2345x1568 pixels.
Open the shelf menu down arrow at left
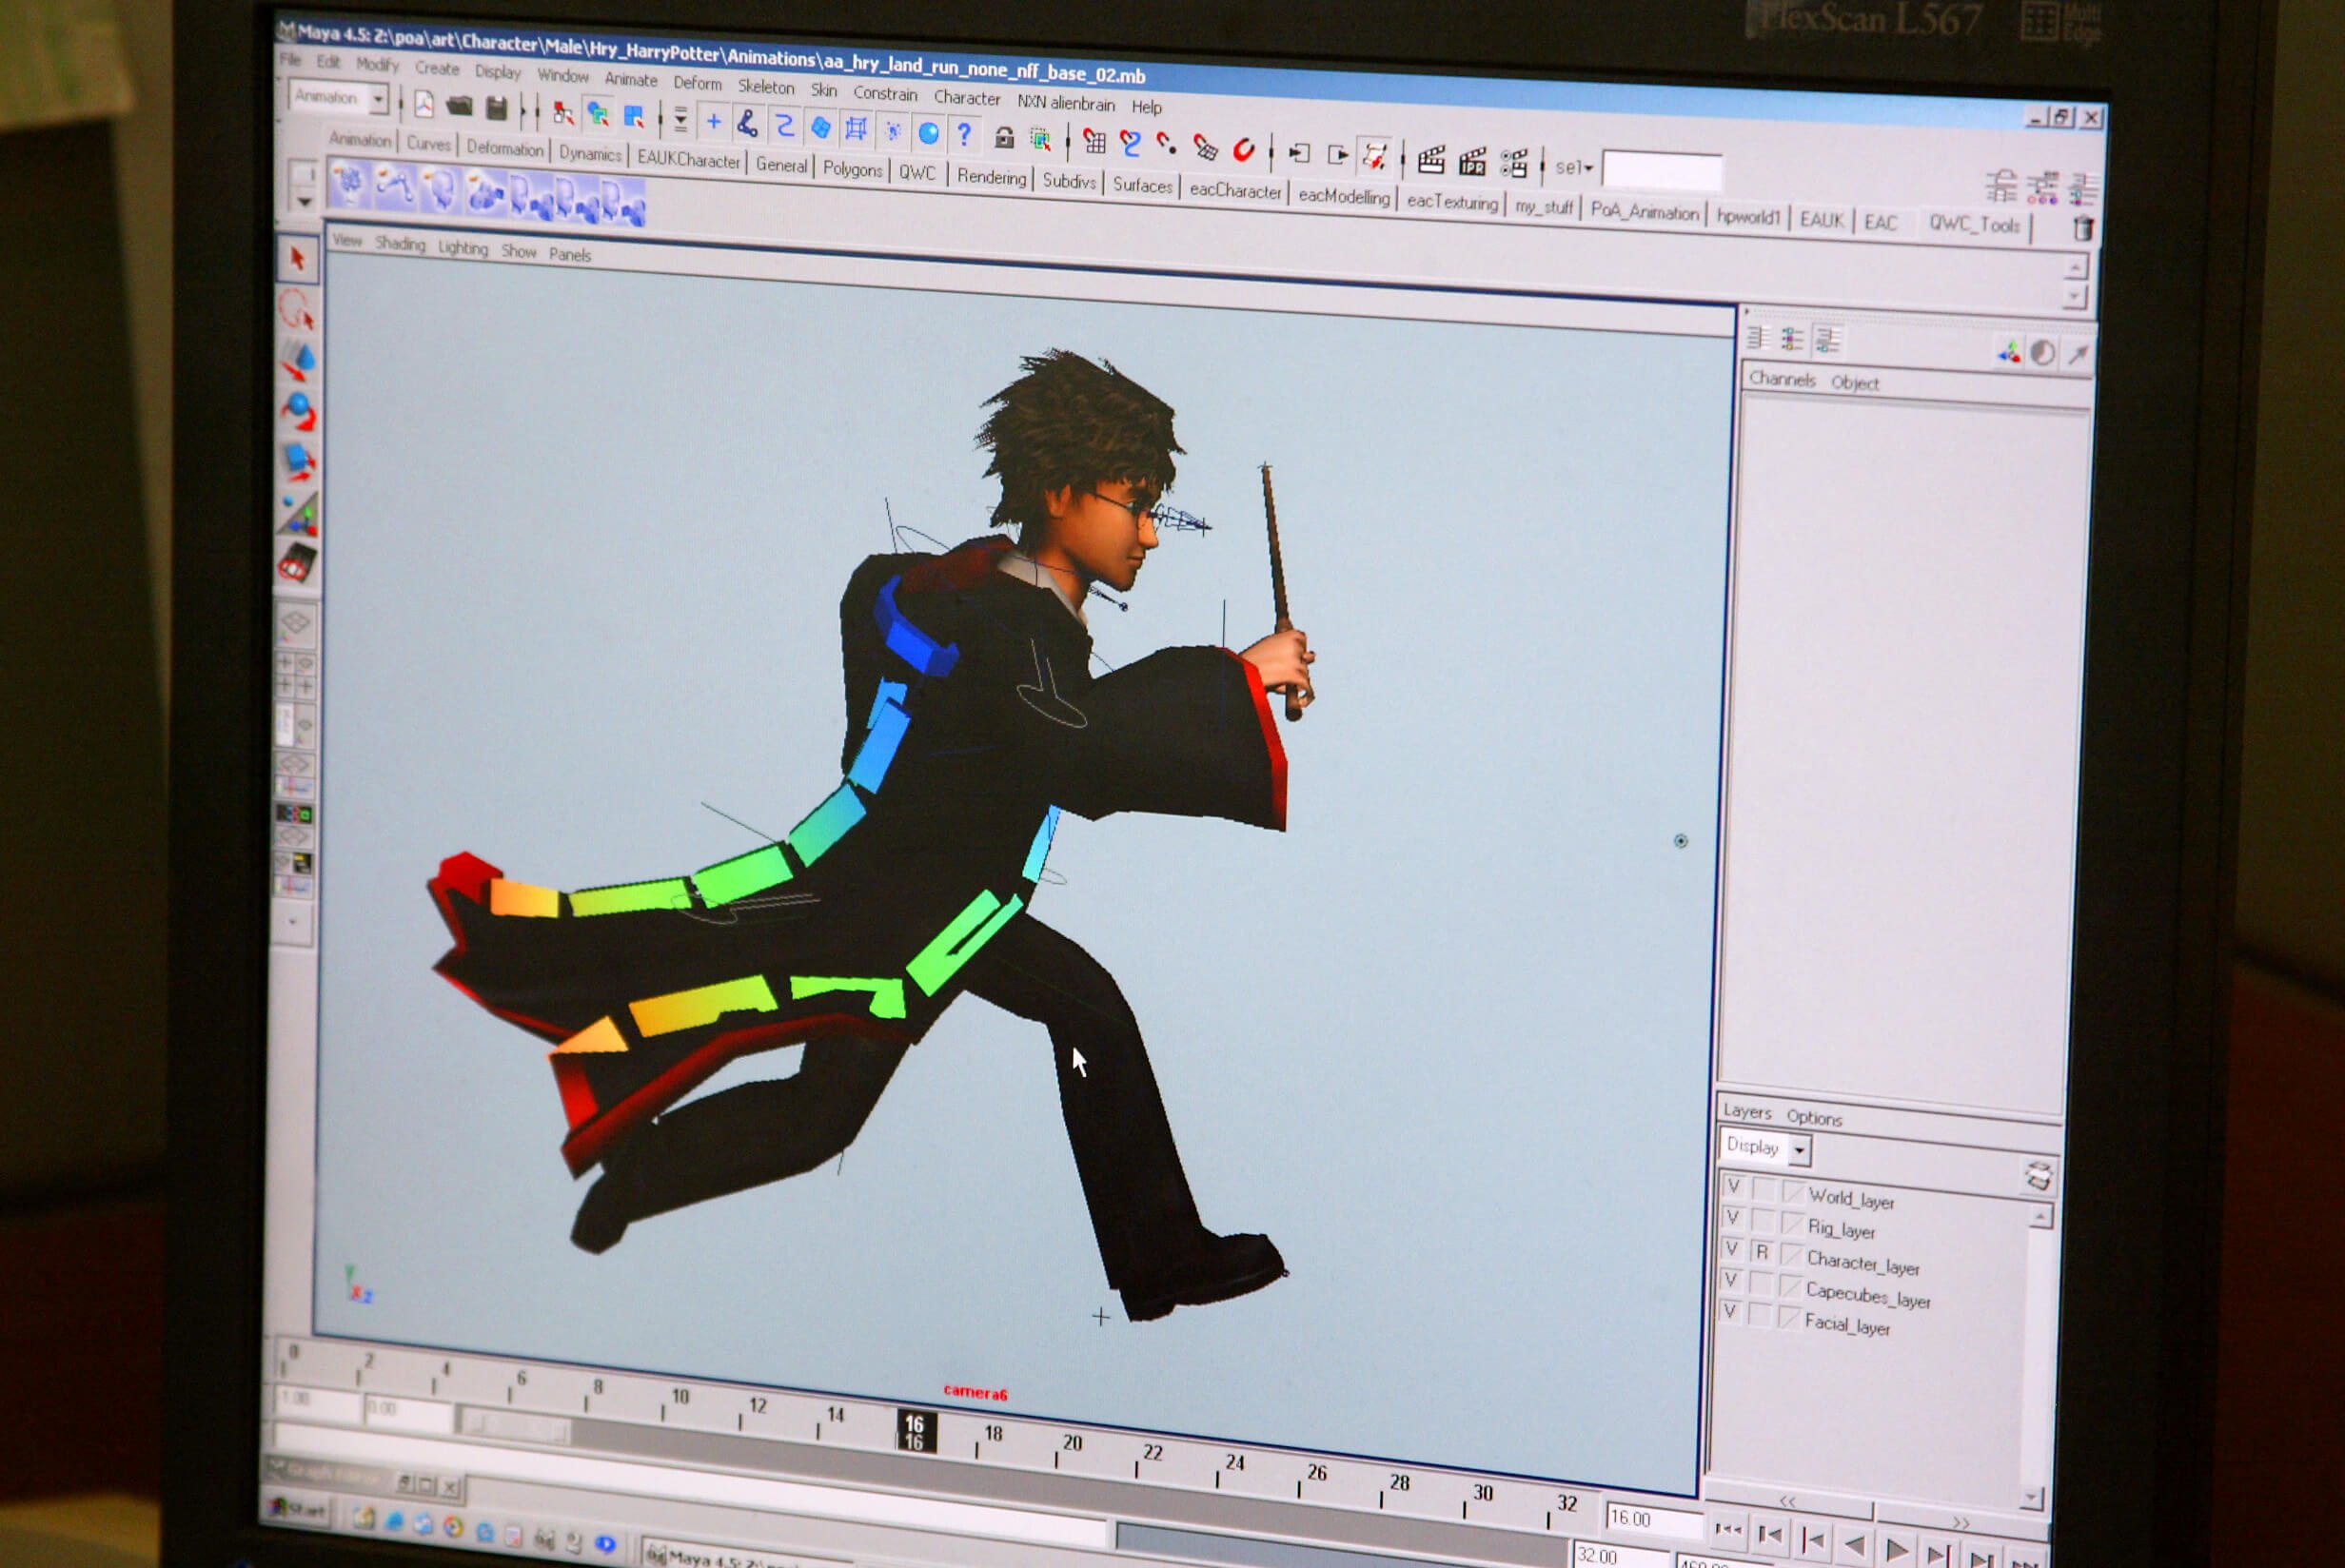304,202
